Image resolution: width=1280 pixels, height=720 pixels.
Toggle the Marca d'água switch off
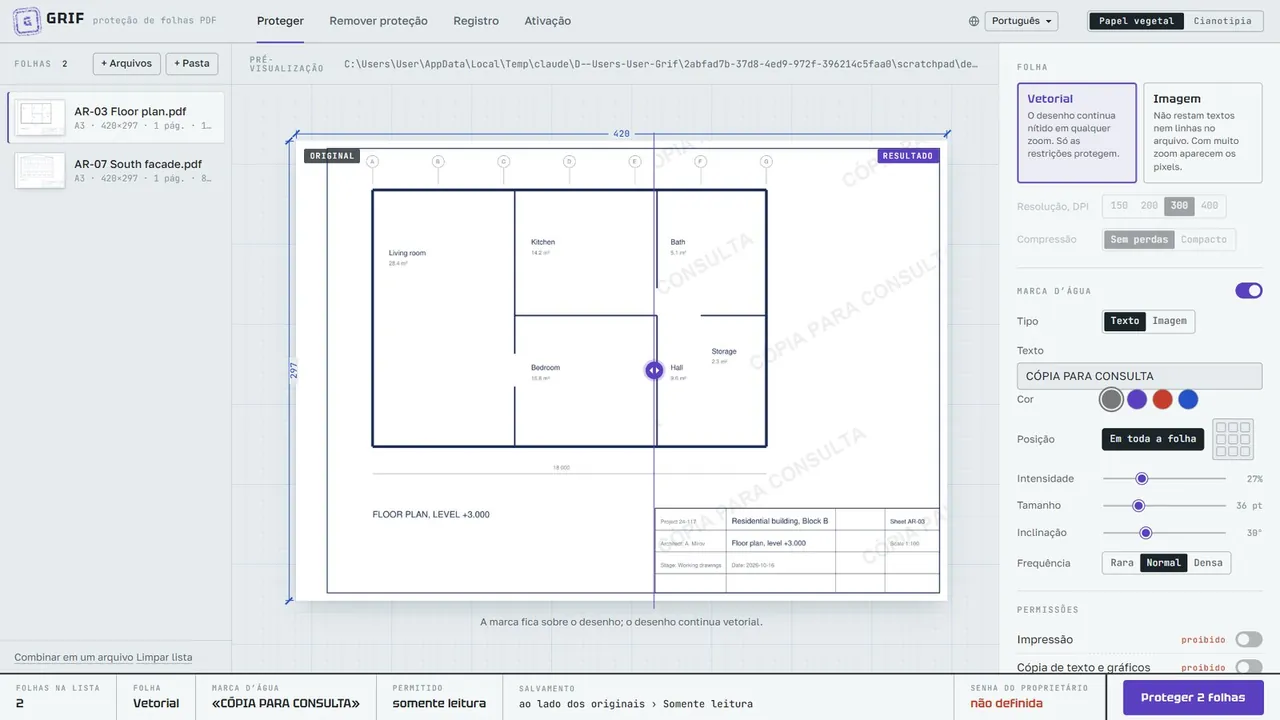click(1249, 290)
